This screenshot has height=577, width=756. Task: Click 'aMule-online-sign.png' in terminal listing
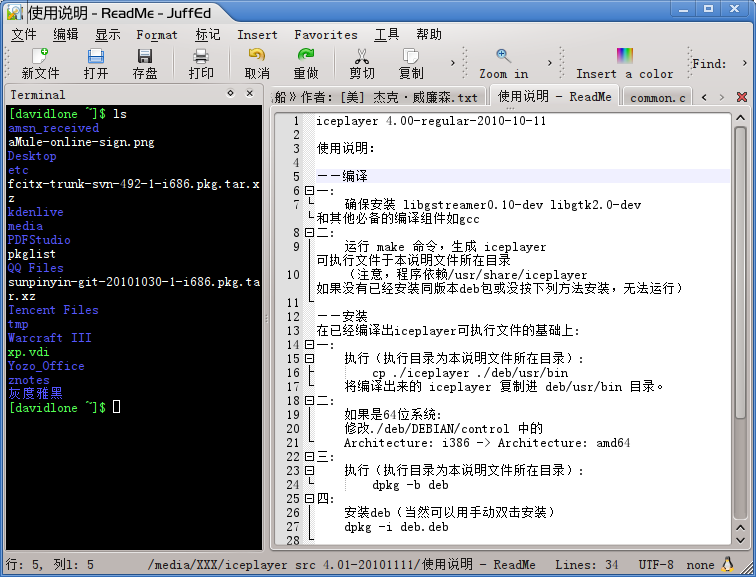pos(81,142)
